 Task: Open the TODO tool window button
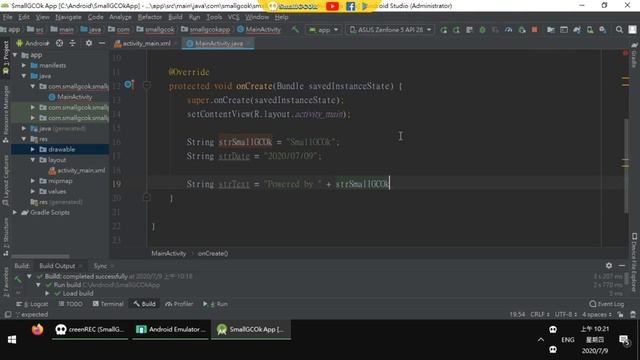[x=70, y=304]
